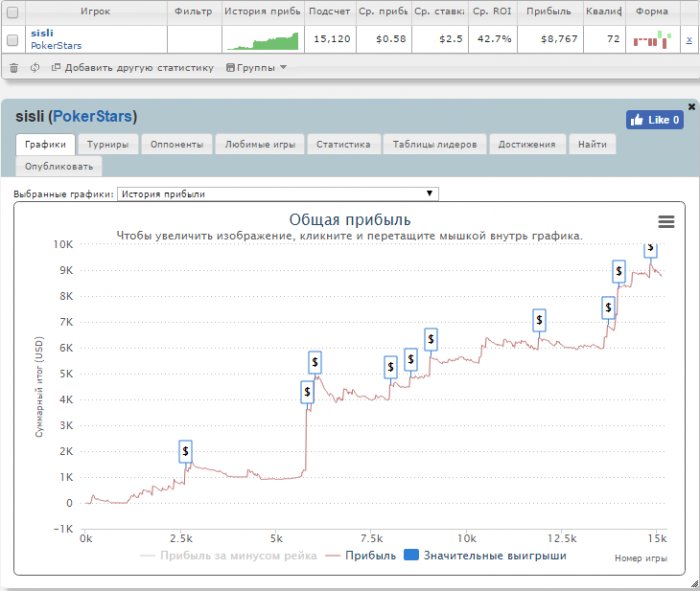
Task: Toggle Значительные выигрыши blue legend swatch
Action: (x=411, y=555)
